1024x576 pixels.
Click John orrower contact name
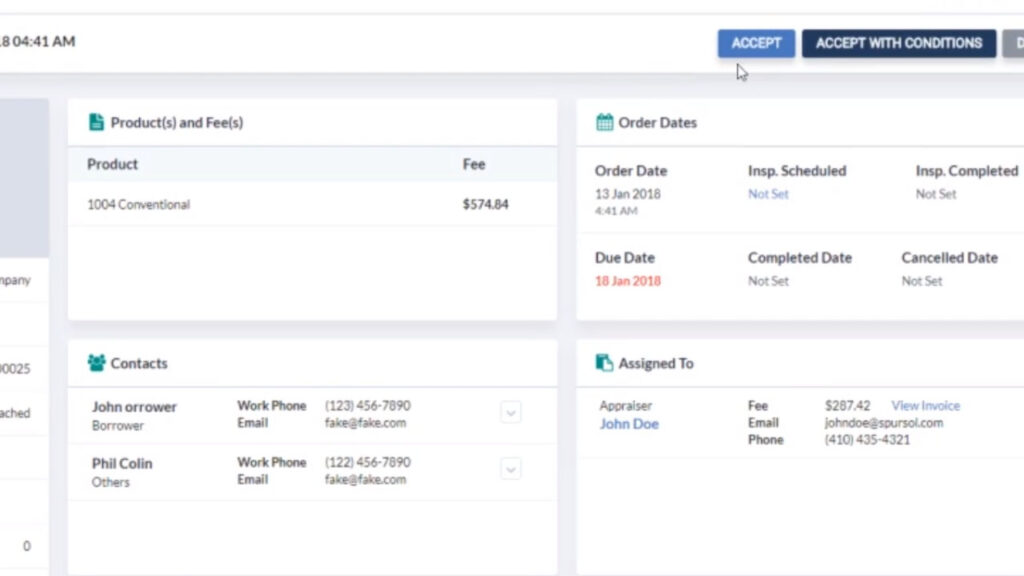[134, 407]
